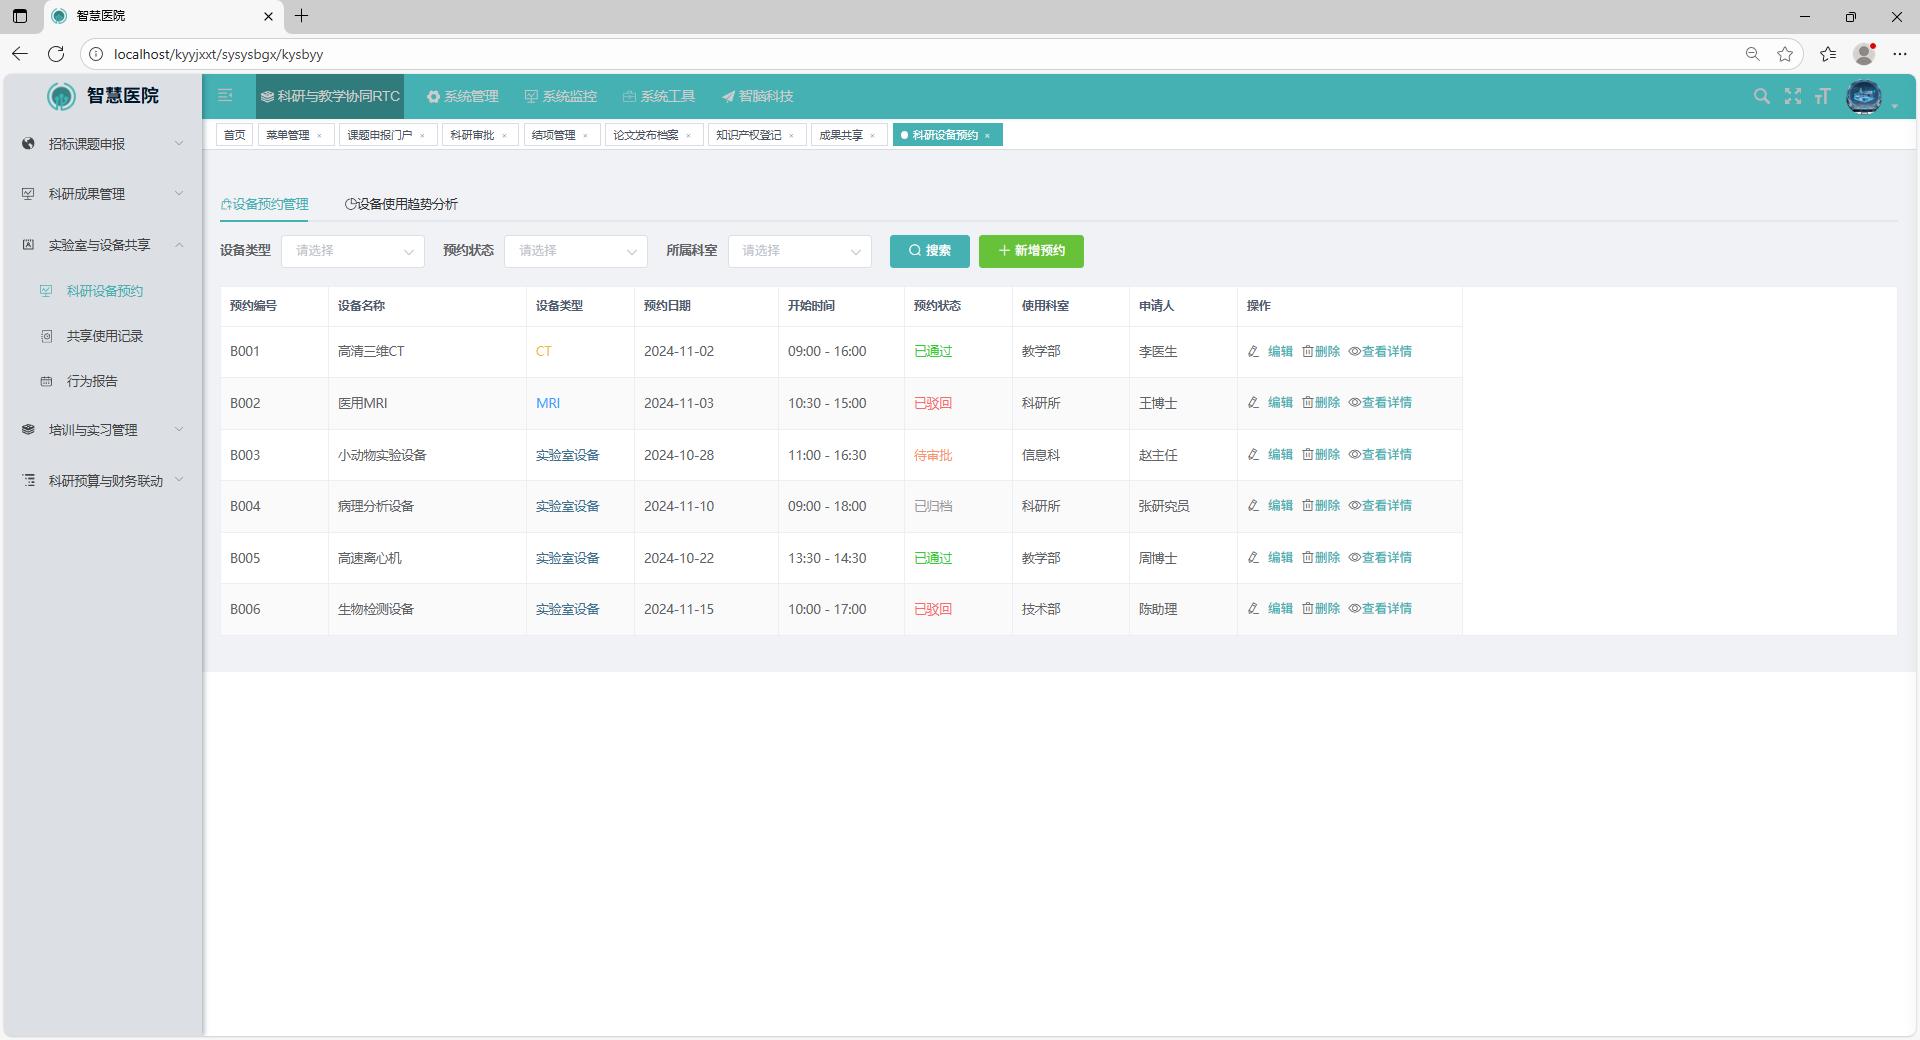Click the 搜索 button
The width and height of the screenshot is (1920, 1040).
coord(929,251)
